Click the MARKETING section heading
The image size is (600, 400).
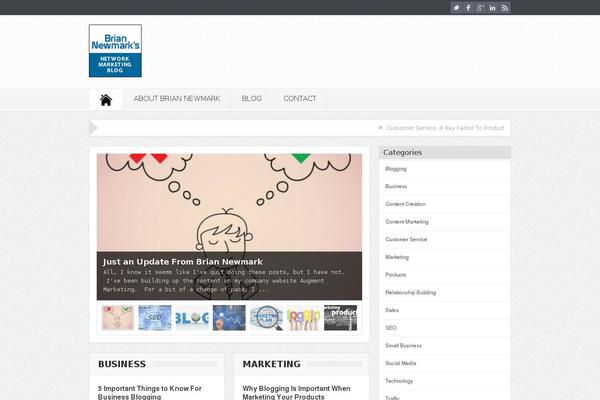271,364
